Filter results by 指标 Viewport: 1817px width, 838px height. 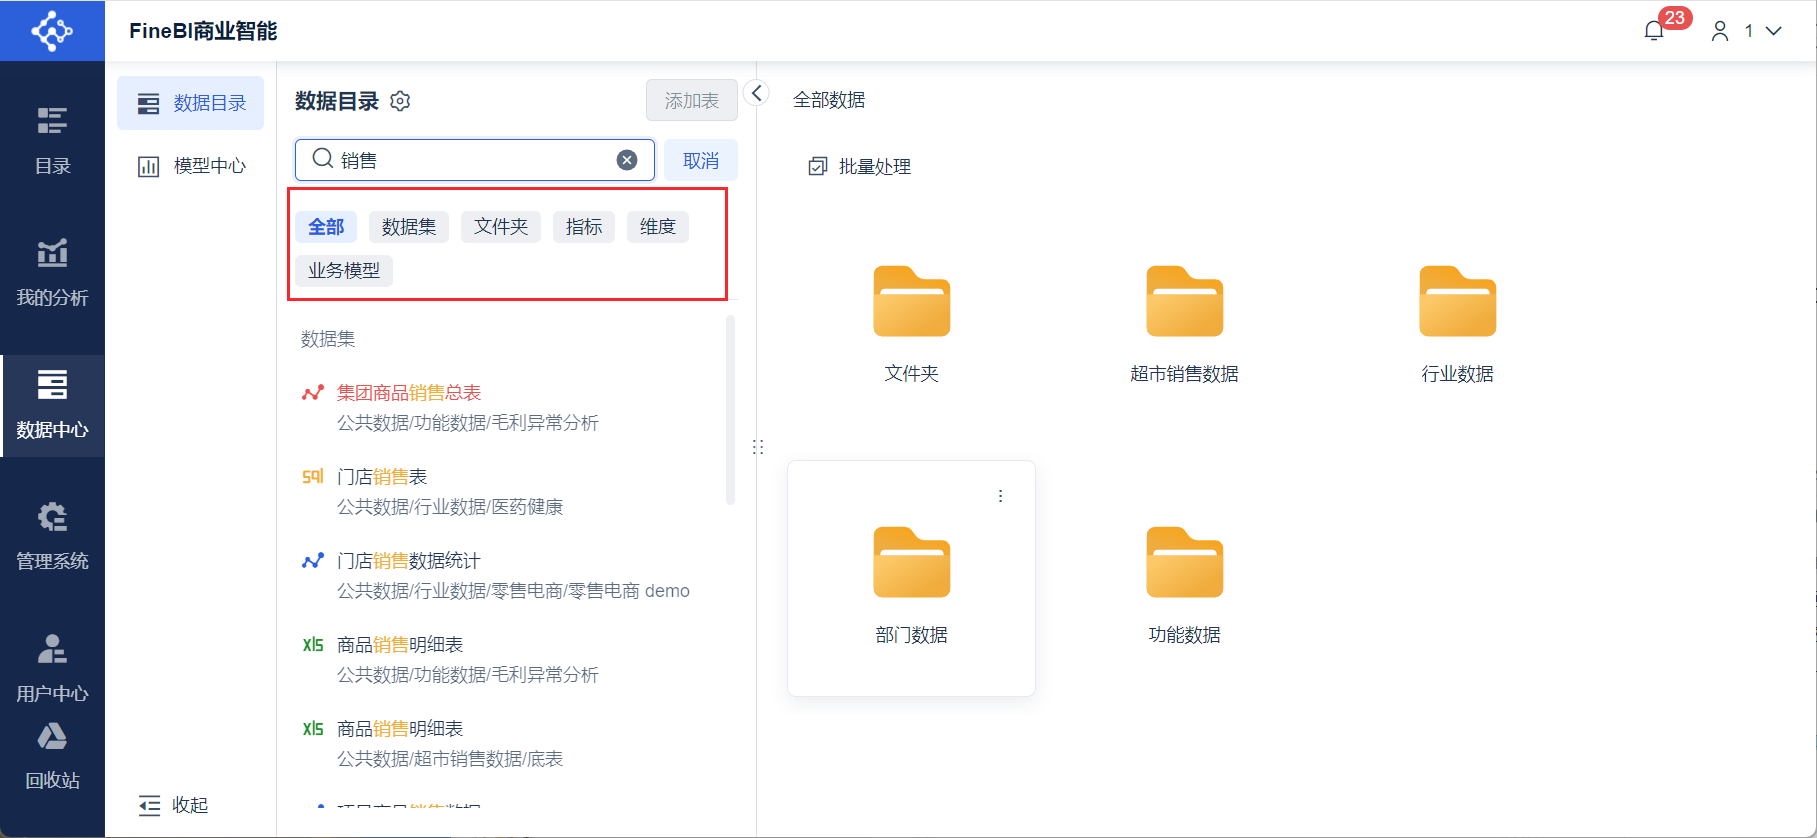[x=584, y=227]
